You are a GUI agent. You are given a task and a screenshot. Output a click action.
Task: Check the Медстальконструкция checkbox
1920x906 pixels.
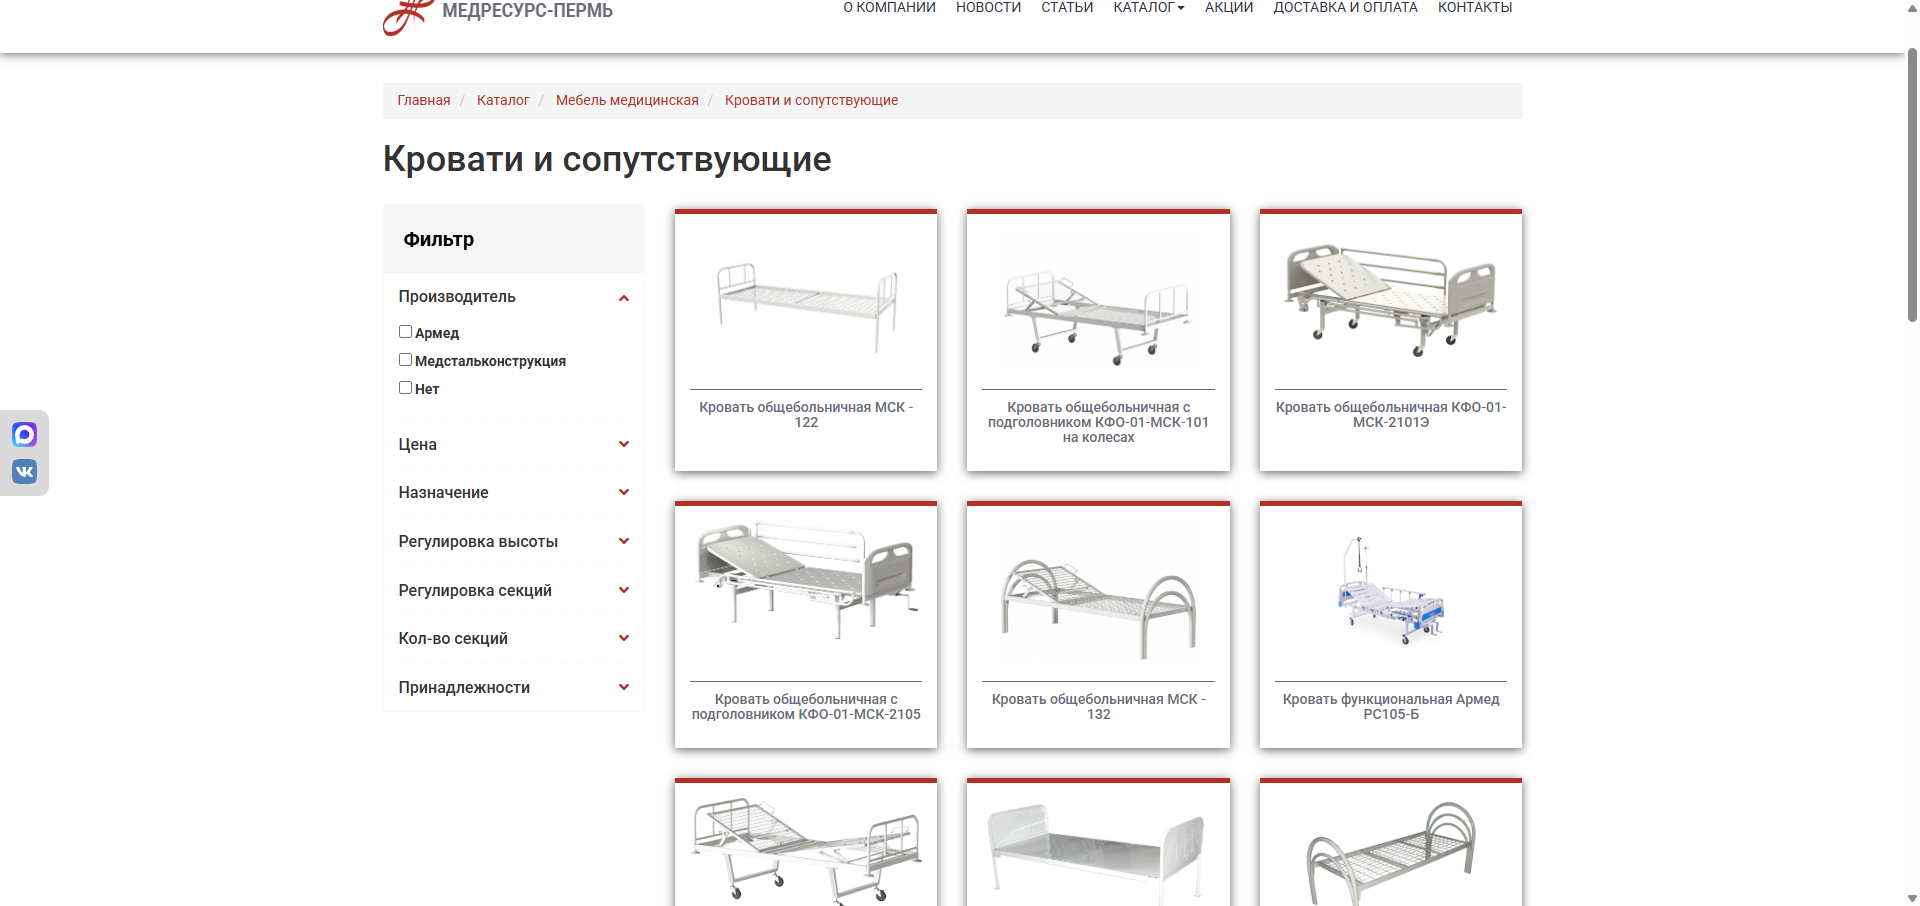click(405, 360)
